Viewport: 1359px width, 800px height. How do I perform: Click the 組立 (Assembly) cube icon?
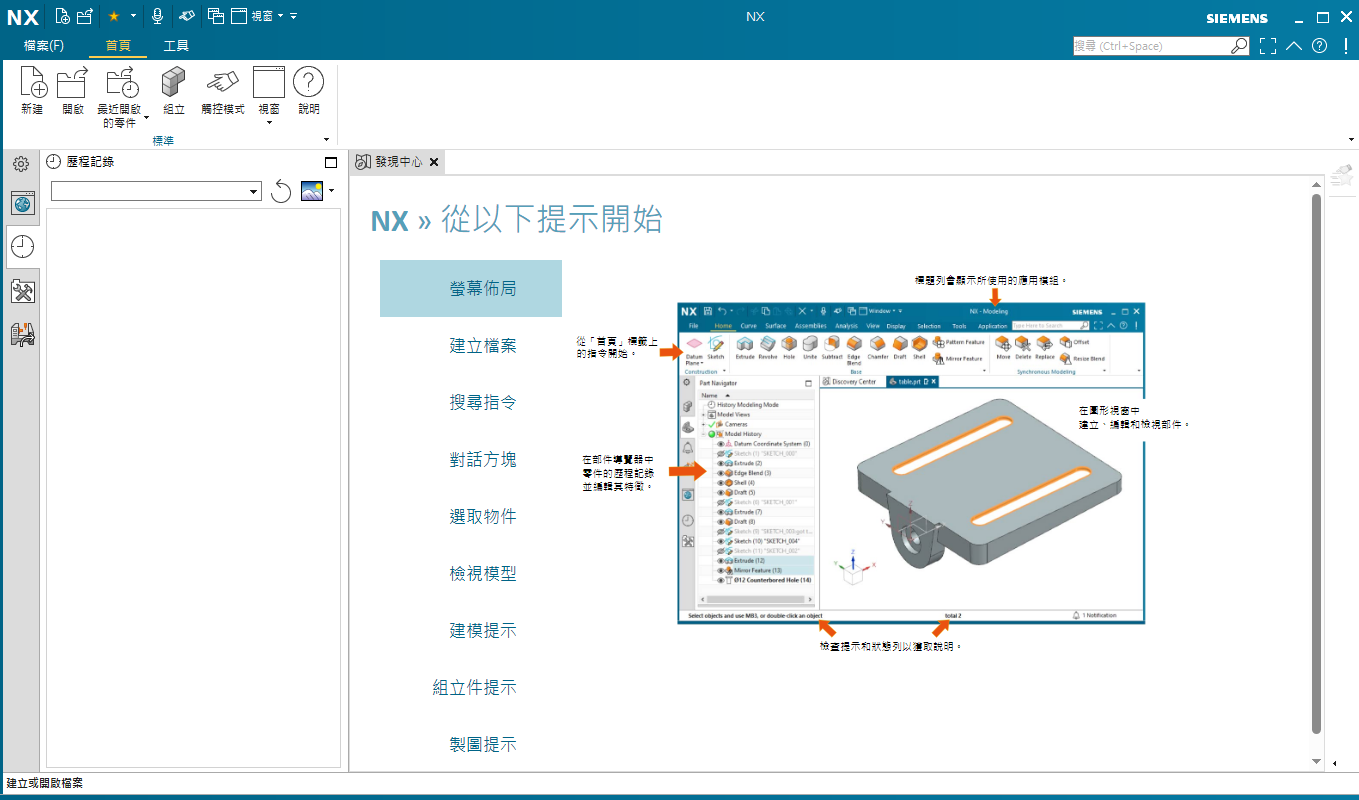click(174, 84)
